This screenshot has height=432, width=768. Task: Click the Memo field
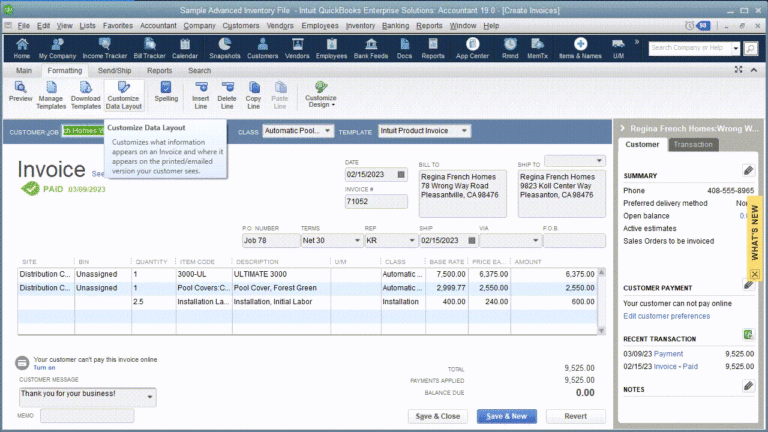pyautogui.click(x=87, y=416)
